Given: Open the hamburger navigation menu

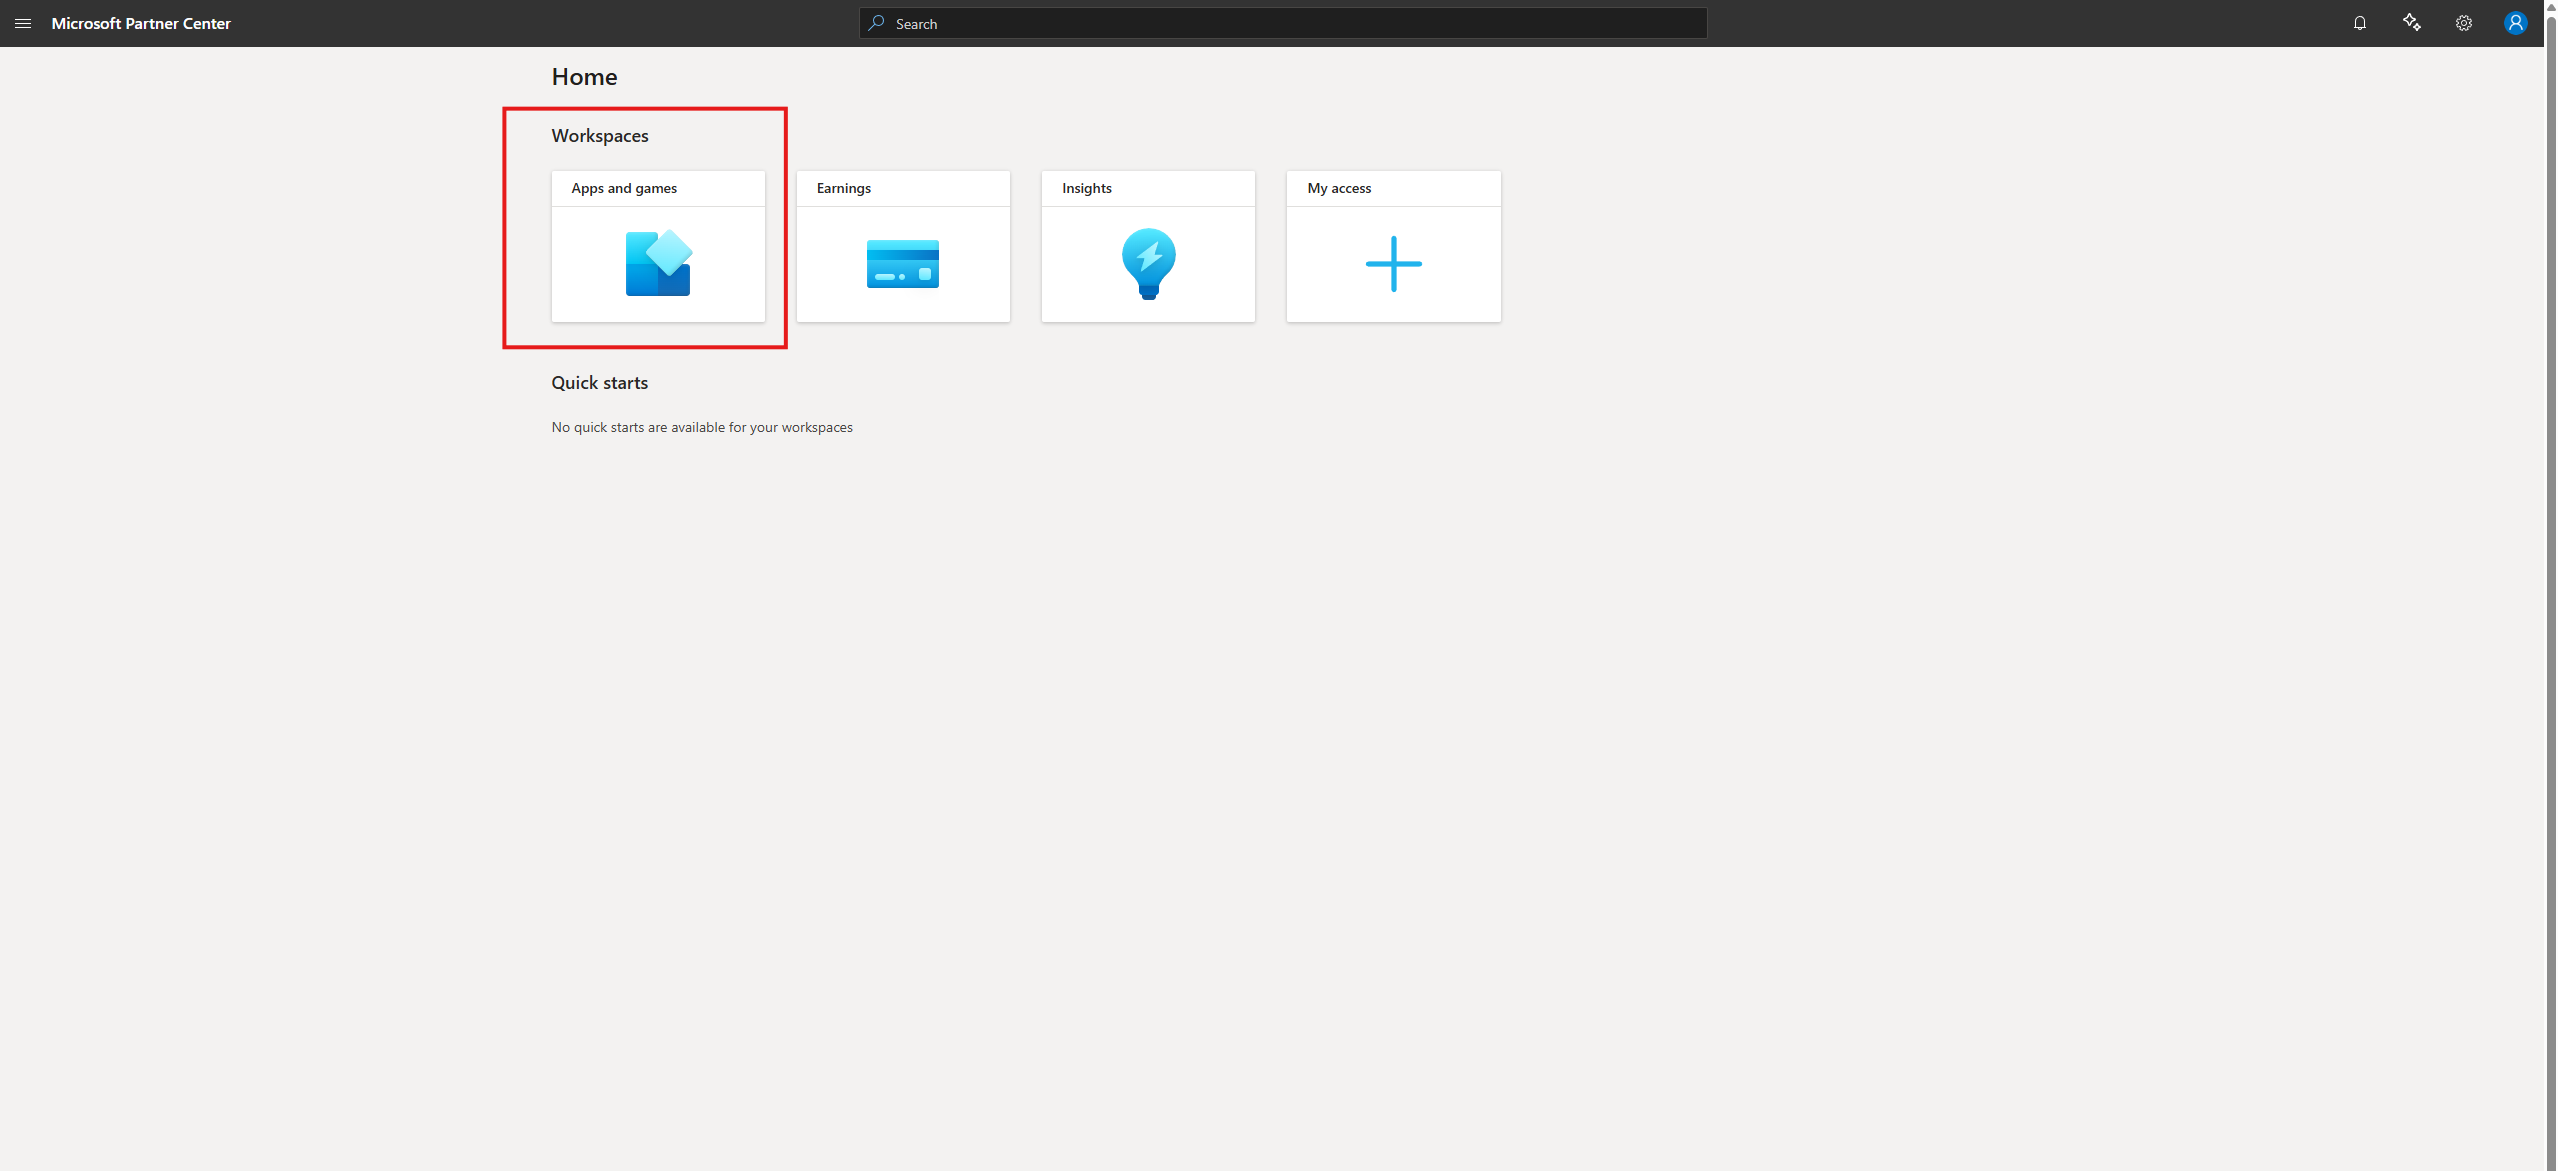Looking at the screenshot, I should tap(23, 23).
